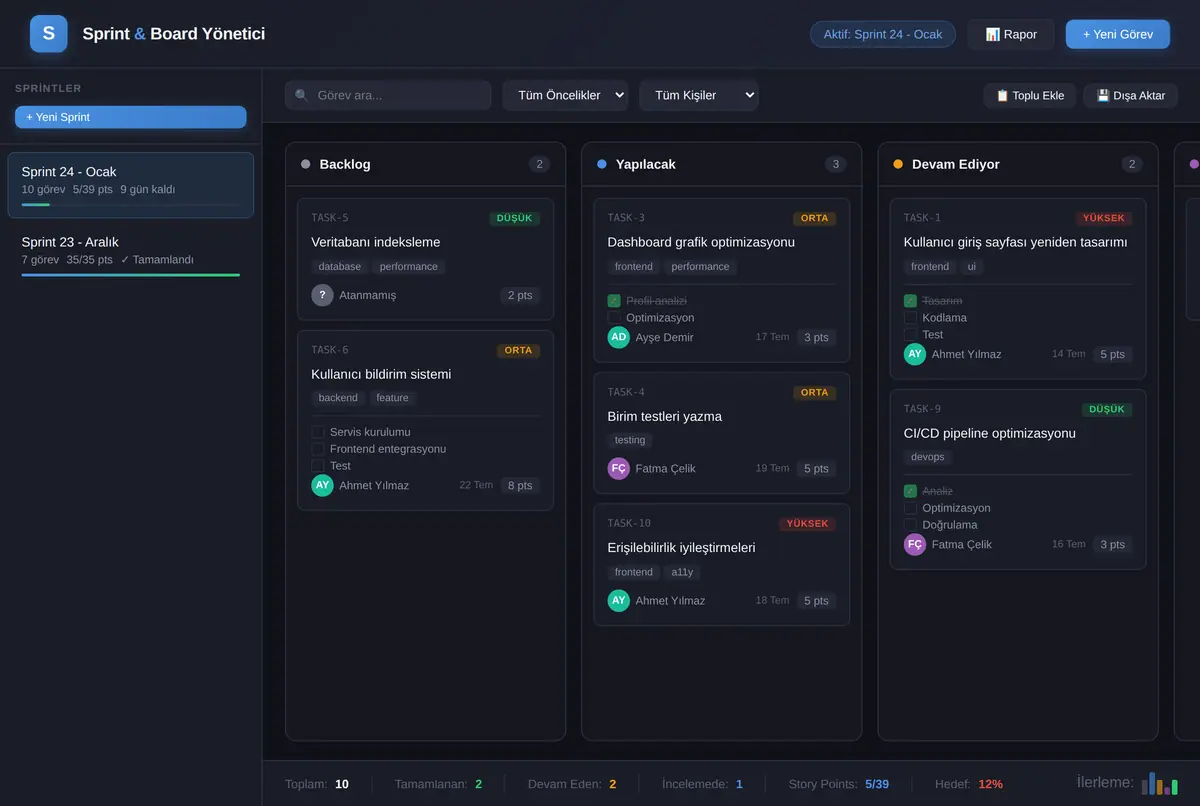The height and width of the screenshot is (806, 1200).
Task: Click the "Toplu Ekle" button
Action: pos(1030,95)
